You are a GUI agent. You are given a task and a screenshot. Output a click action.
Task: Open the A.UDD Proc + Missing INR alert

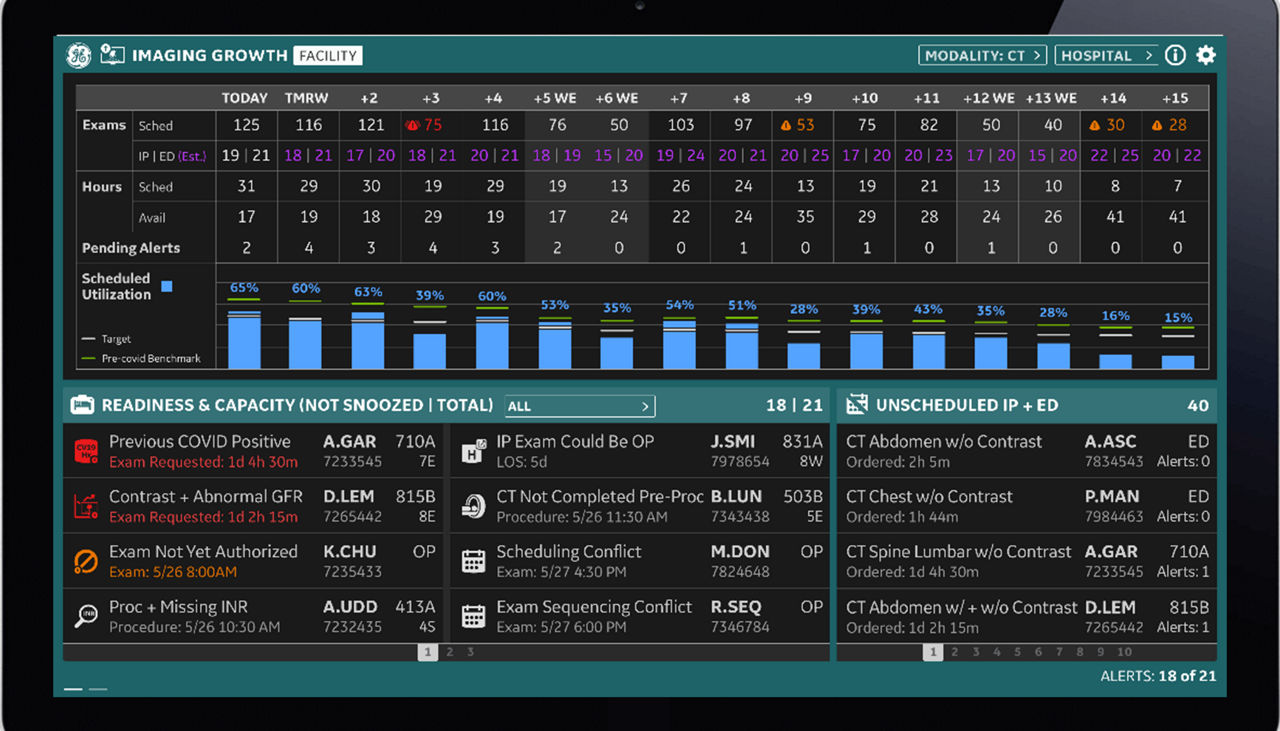[x=255, y=616]
